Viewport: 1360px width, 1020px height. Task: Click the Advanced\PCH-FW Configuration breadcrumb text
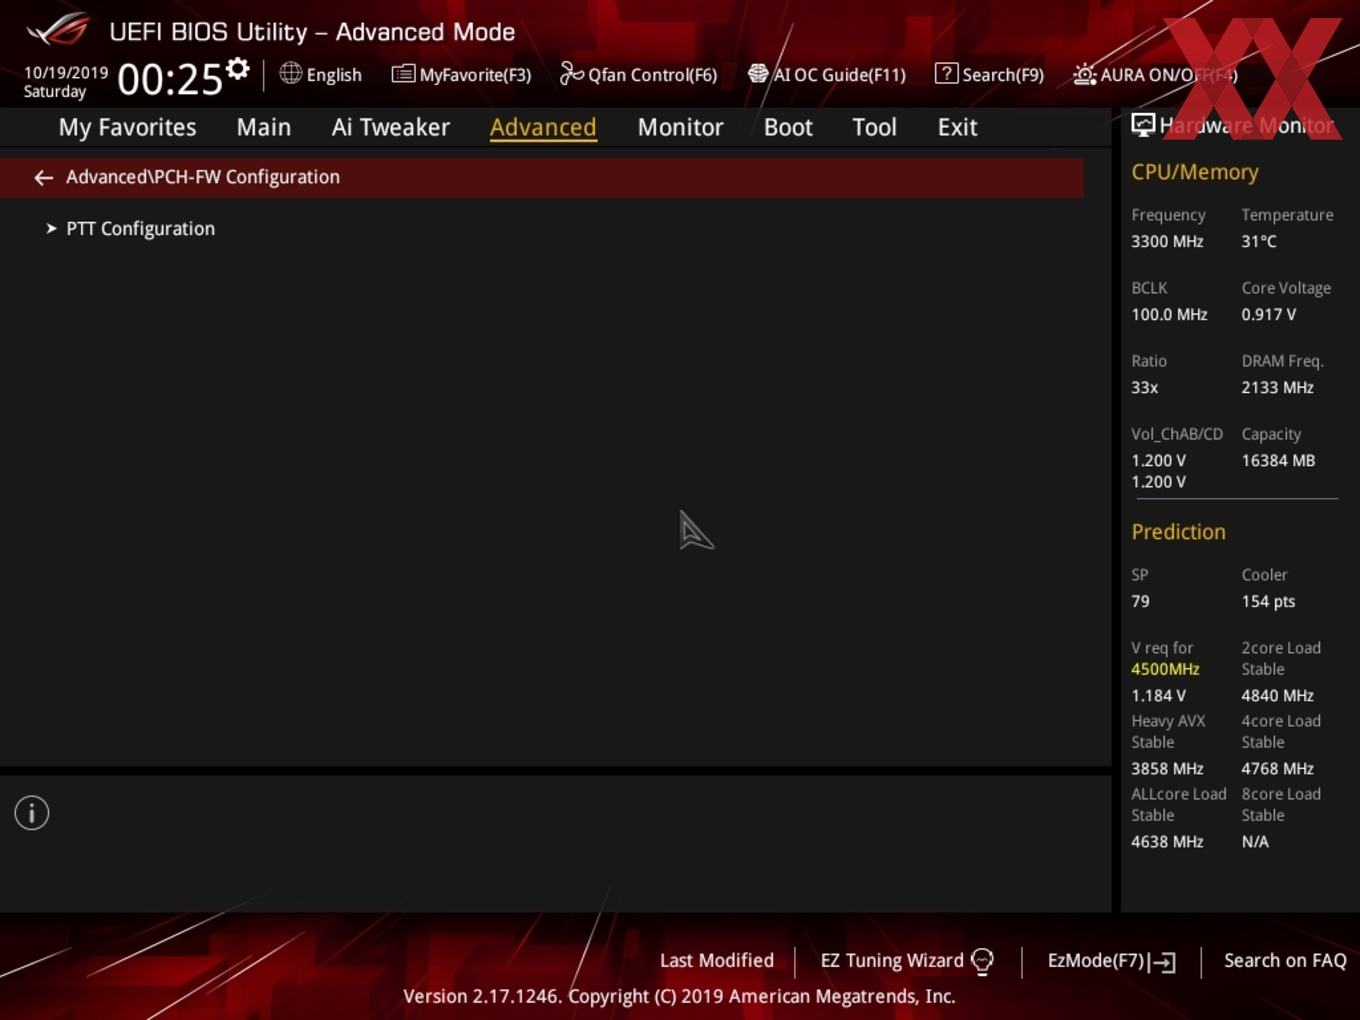pos(203,177)
